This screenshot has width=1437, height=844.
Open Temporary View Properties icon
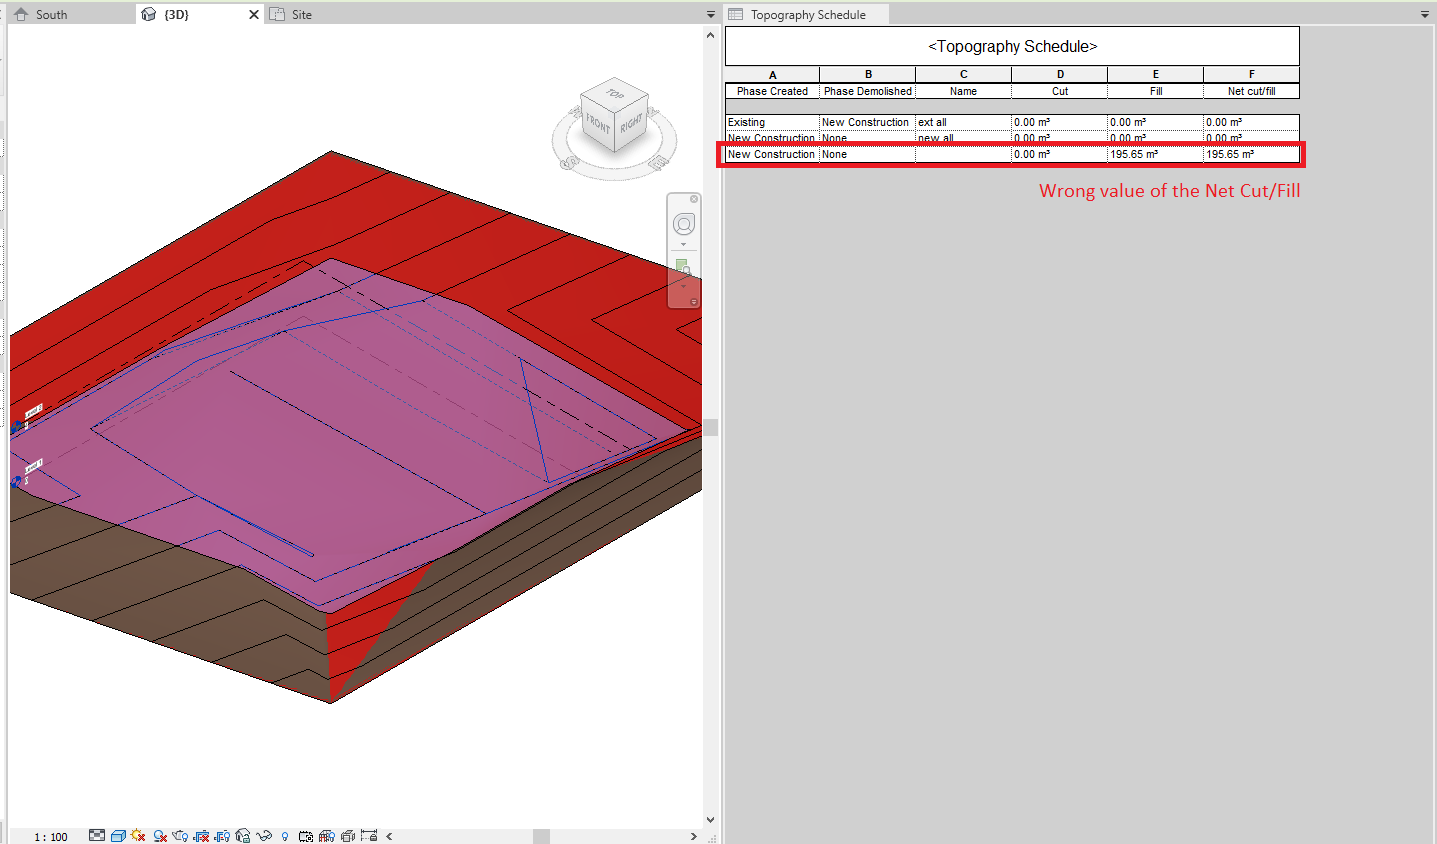pos(306,835)
